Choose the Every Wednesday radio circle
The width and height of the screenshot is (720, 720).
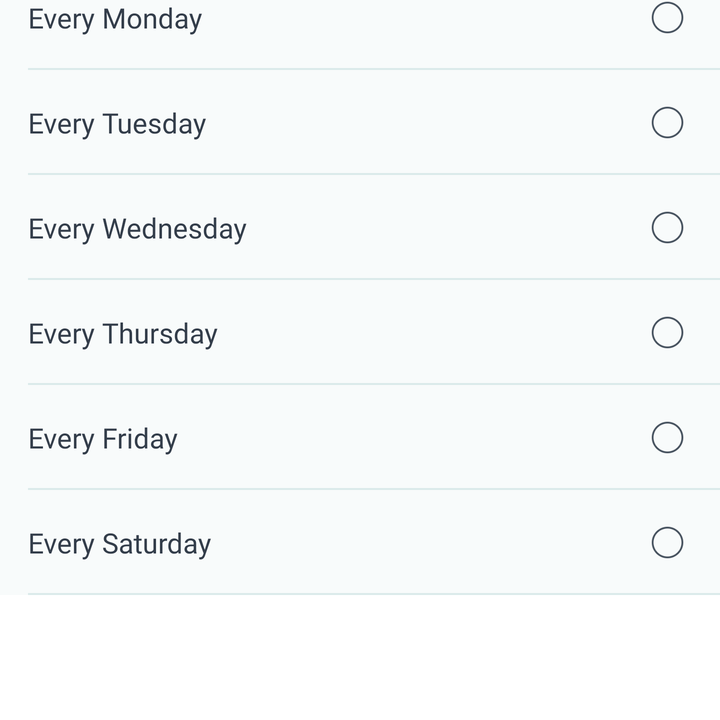[x=667, y=227]
